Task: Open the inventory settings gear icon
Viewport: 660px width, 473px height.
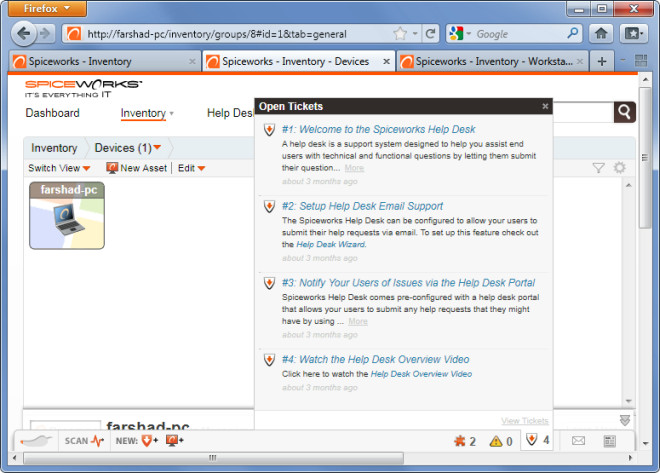Action: tap(619, 167)
